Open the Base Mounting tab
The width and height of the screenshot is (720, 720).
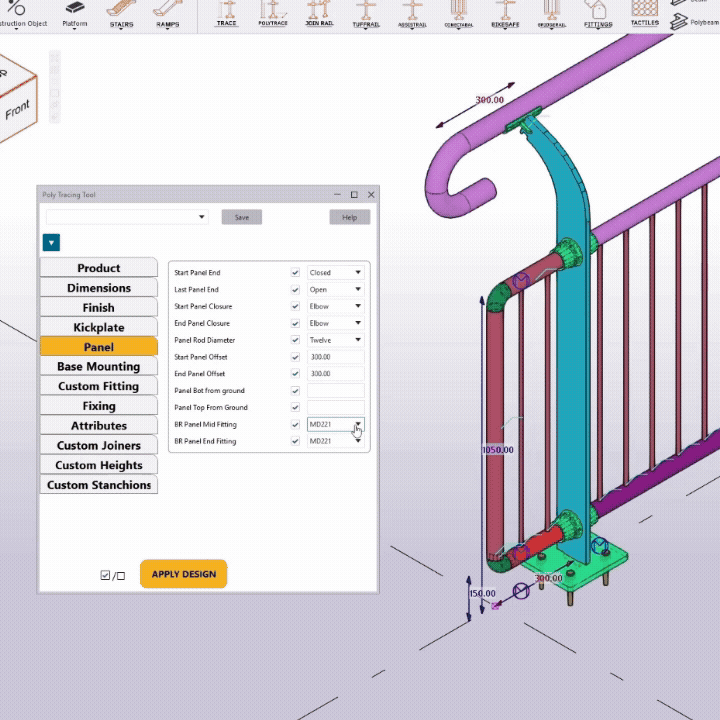click(x=99, y=367)
